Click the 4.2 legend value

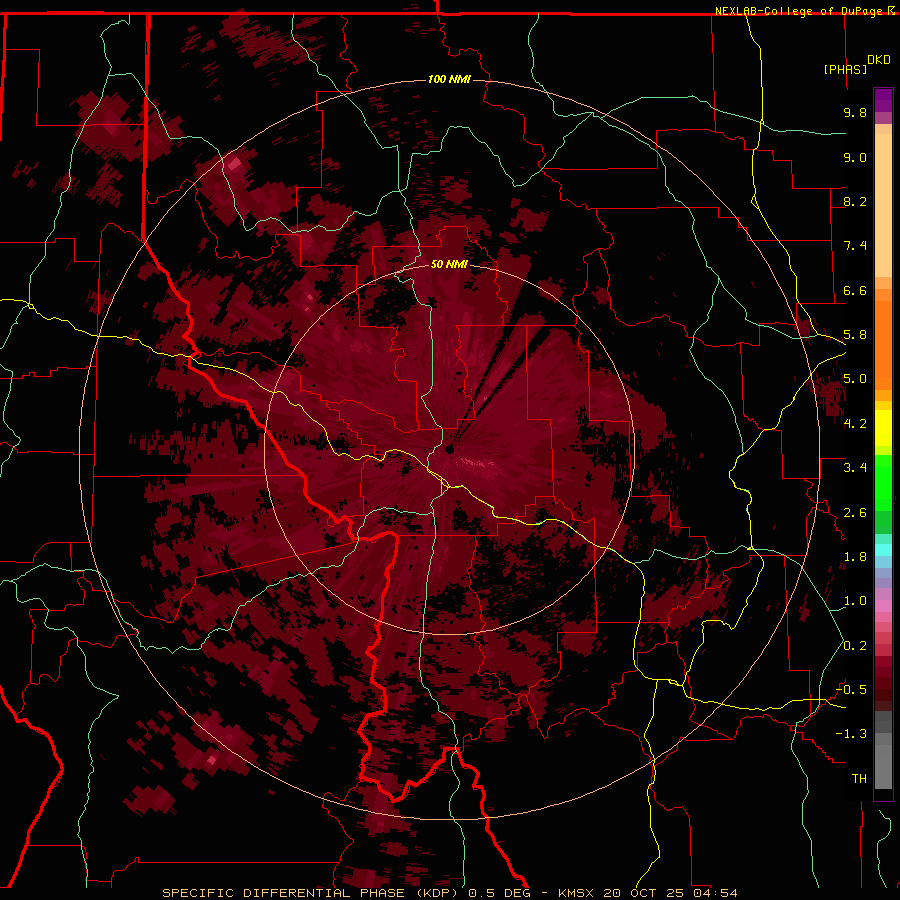pos(855,424)
